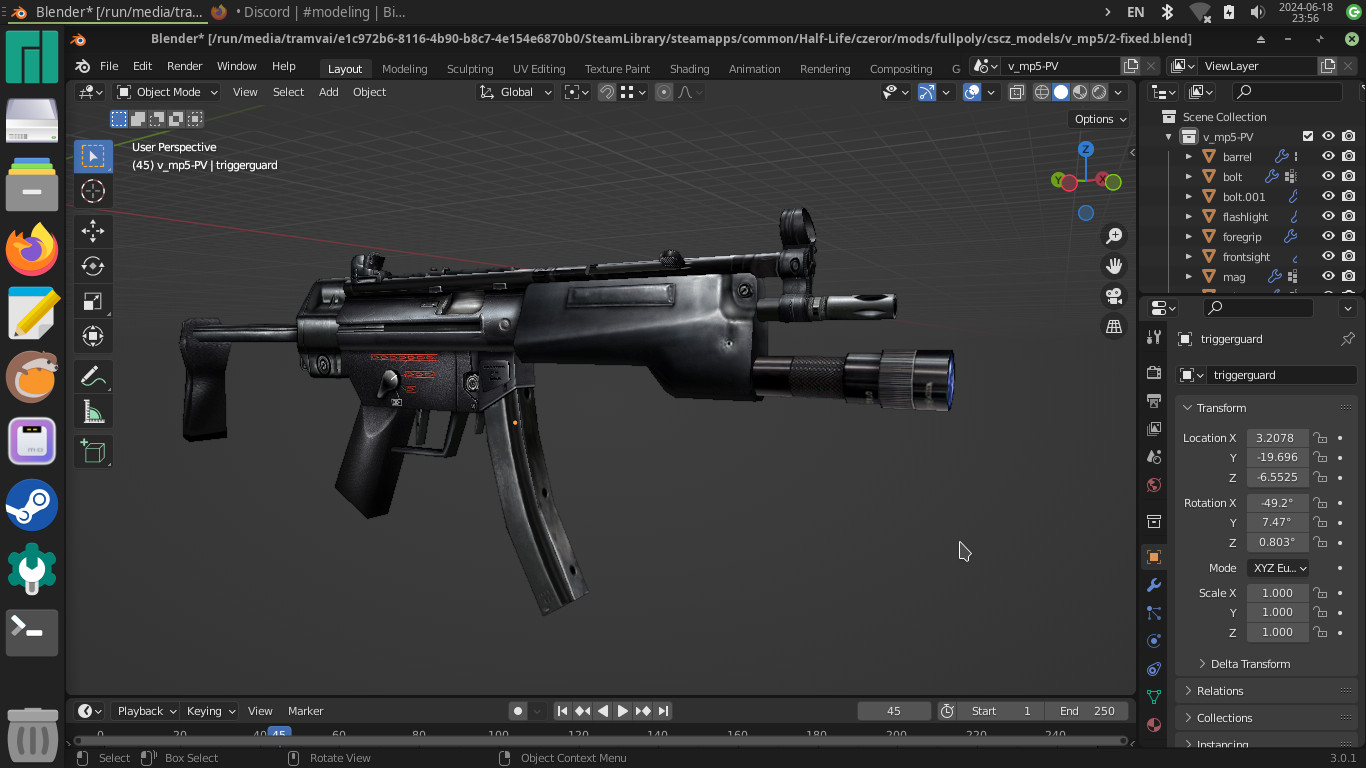Hide the bolt object in viewport
This screenshot has height=768, width=1366.
(x=1328, y=176)
